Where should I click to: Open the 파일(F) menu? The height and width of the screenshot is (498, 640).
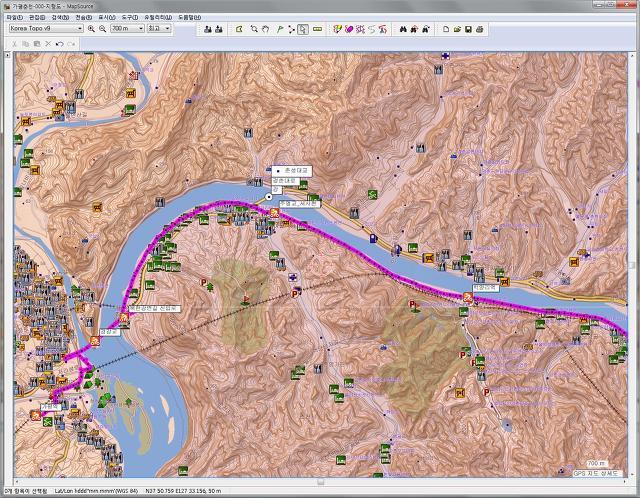pos(15,18)
